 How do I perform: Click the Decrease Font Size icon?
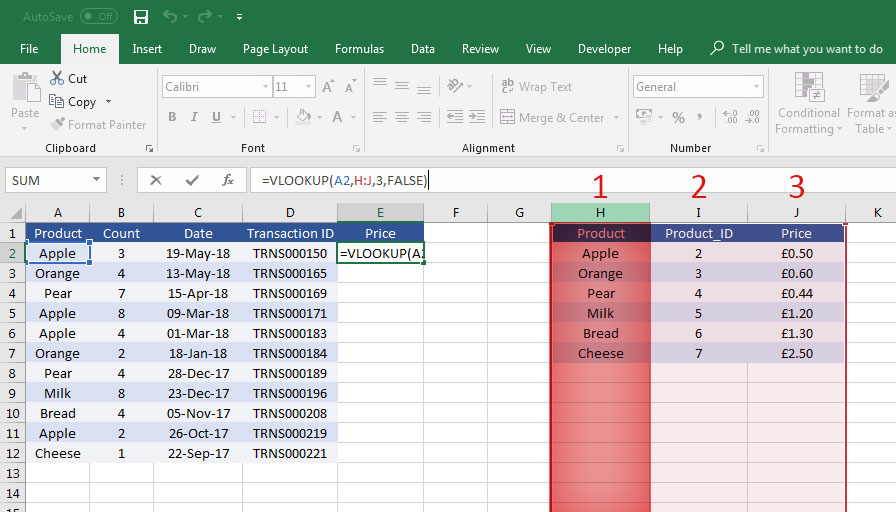pos(350,86)
